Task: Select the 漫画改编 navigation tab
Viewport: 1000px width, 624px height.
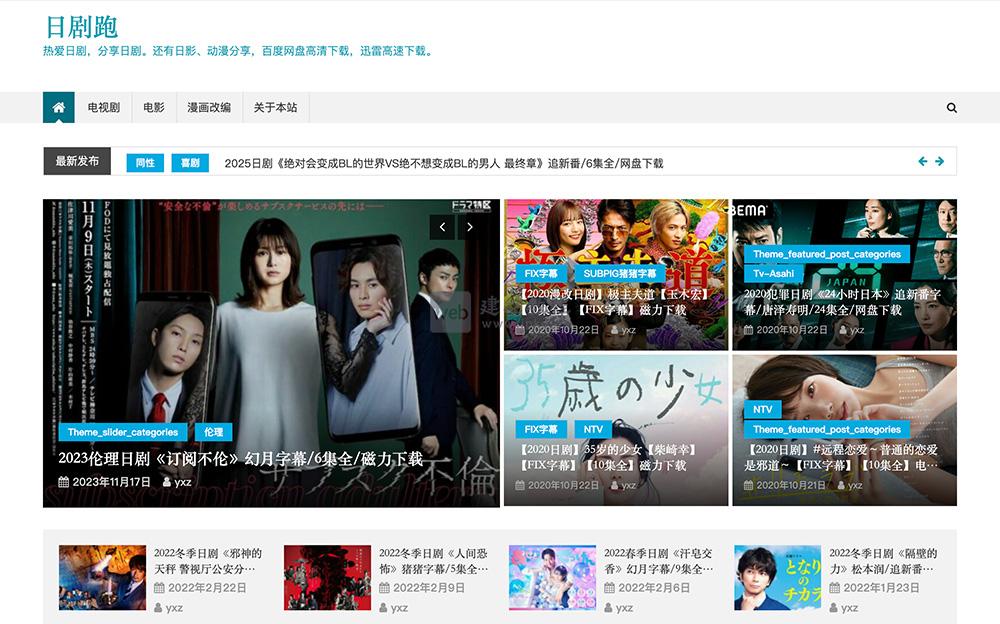Action: click(209, 108)
